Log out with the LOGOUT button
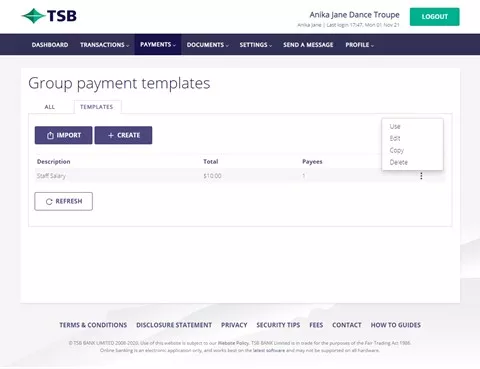Image resolution: width=480 pixels, height=369 pixels. (x=435, y=17)
